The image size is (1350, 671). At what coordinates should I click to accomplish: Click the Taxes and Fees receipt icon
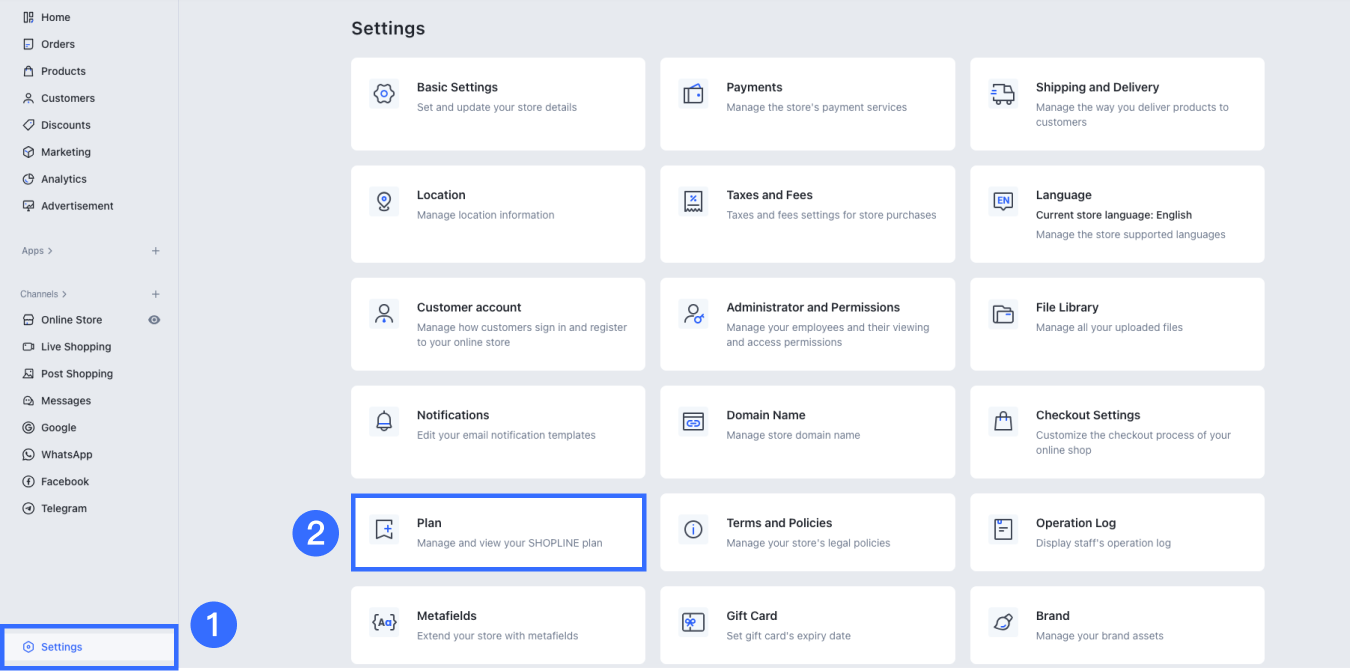tap(693, 201)
